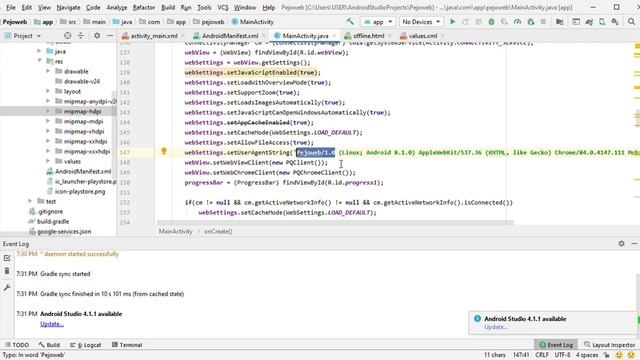Open Project Structure icon in toolbar
640x360 pixels.
tap(560, 22)
